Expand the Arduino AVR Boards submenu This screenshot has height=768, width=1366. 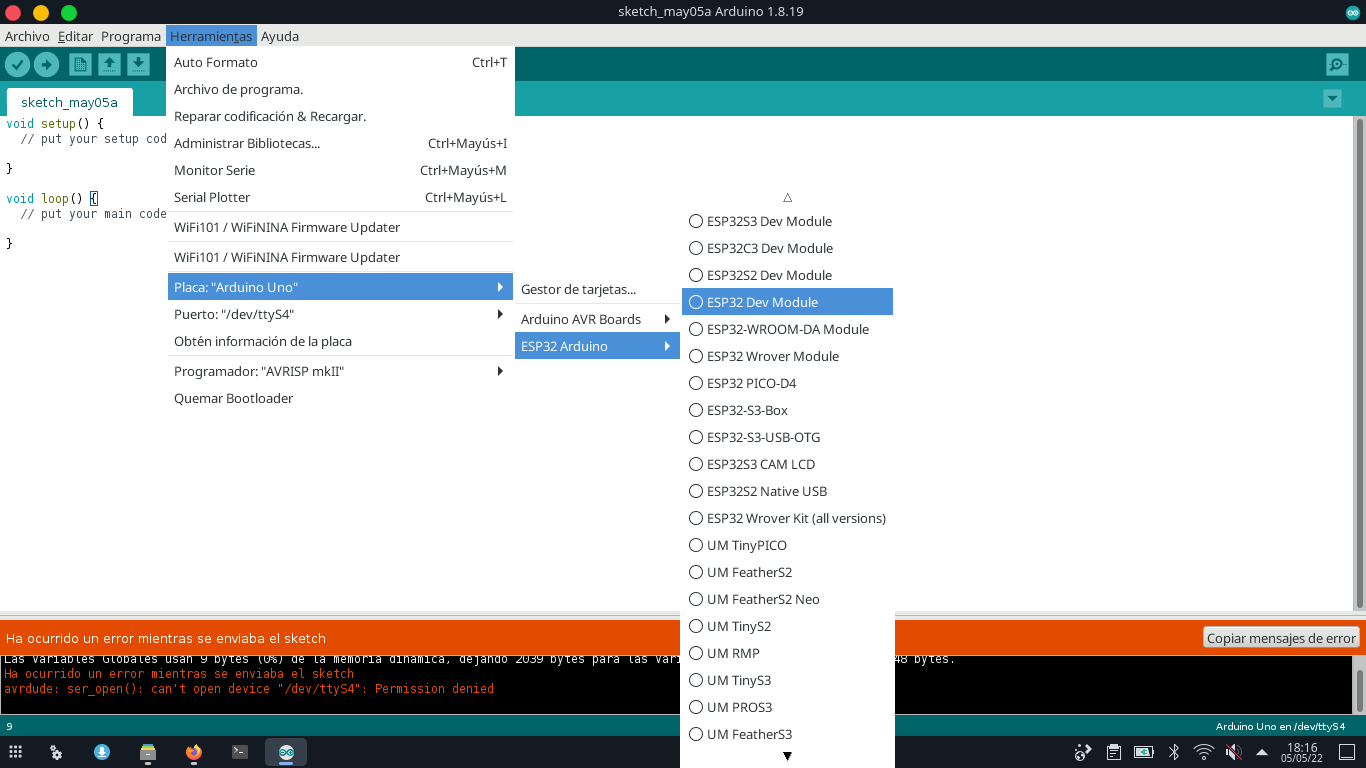(x=597, y=319)
